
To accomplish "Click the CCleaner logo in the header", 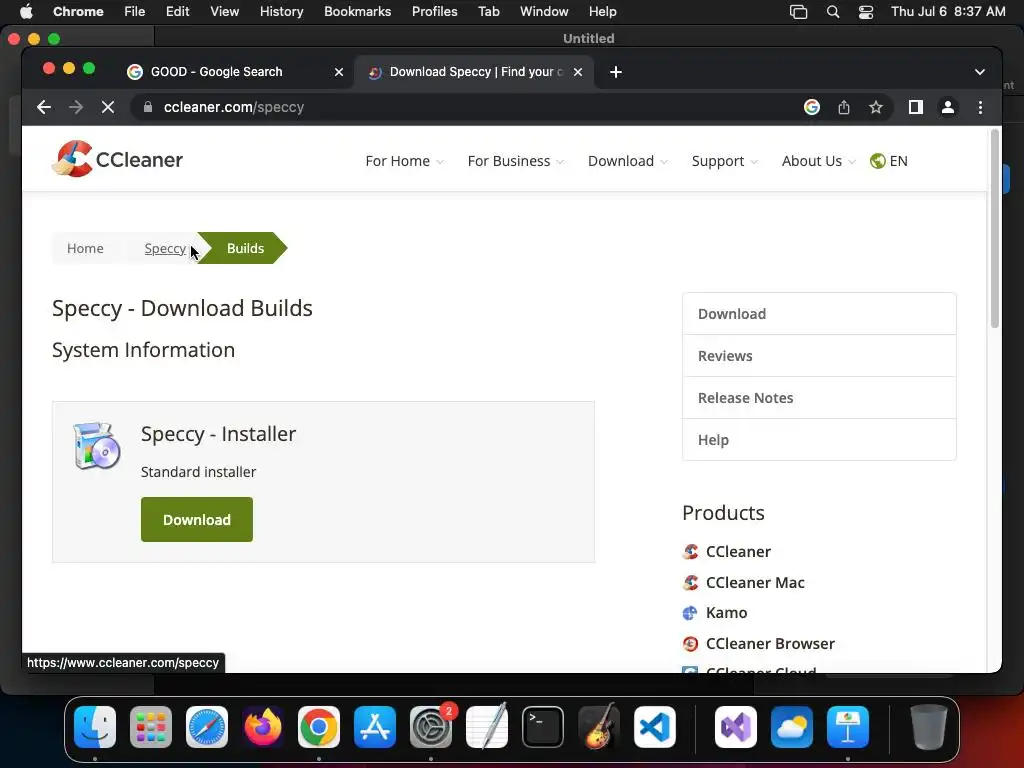I will coord(118,159).
